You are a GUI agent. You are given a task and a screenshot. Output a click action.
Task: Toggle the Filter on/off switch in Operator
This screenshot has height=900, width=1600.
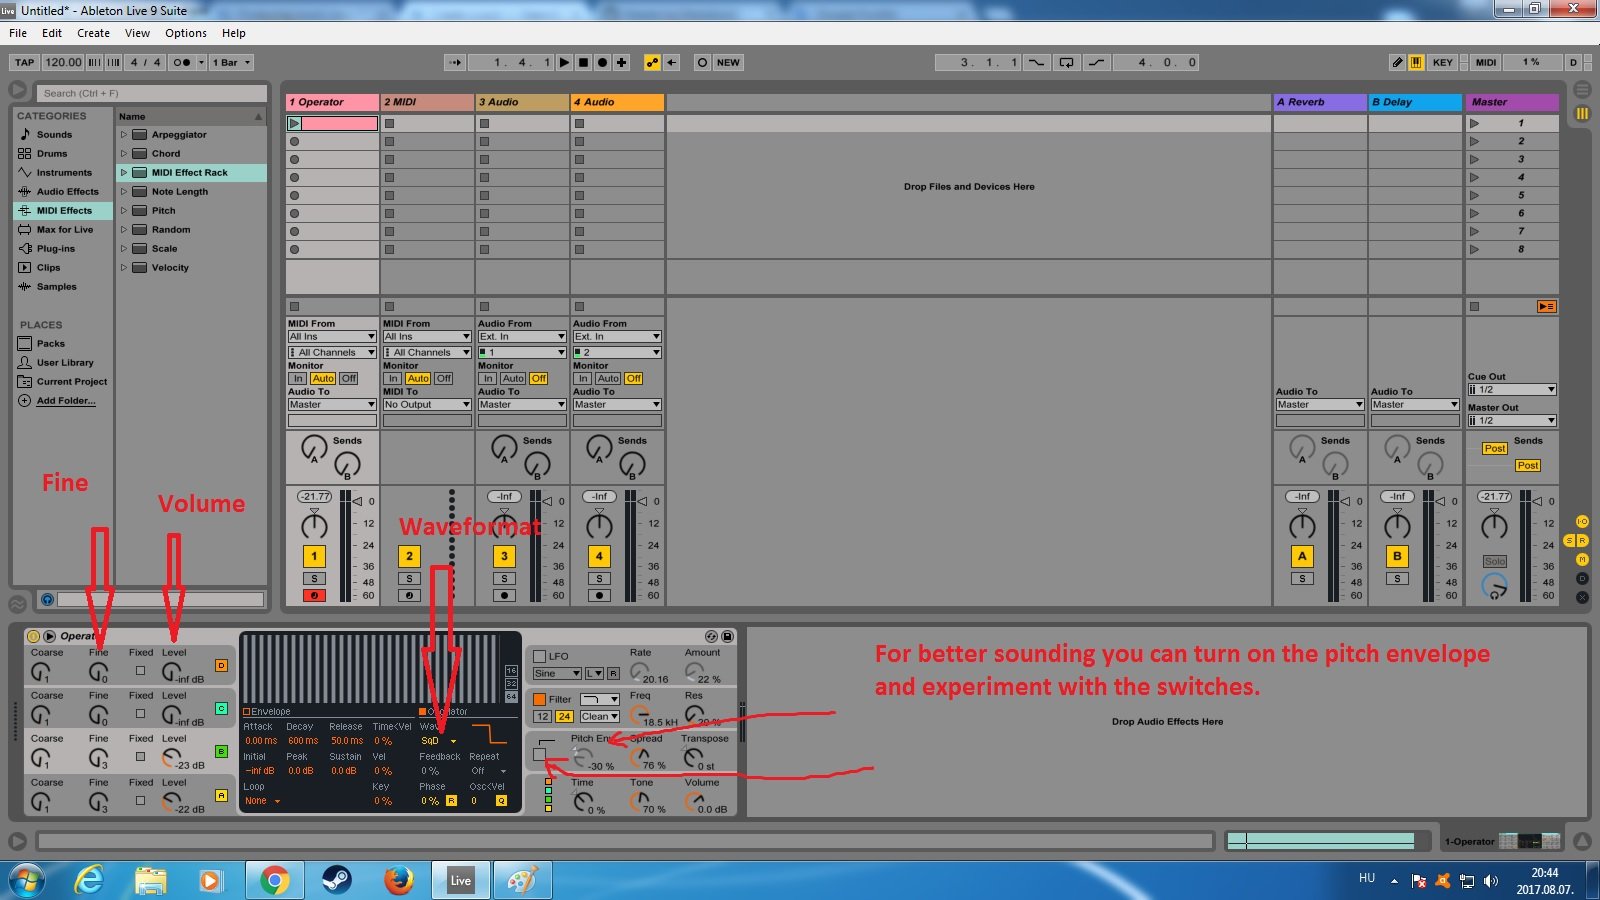click(539, 699)
